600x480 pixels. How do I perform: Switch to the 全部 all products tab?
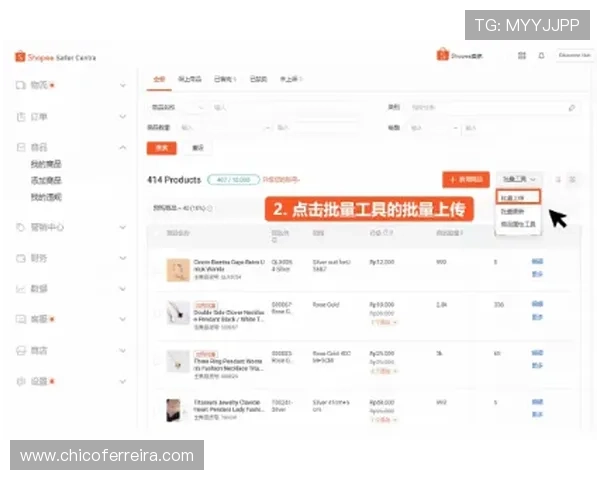click(x=158, y=78)
